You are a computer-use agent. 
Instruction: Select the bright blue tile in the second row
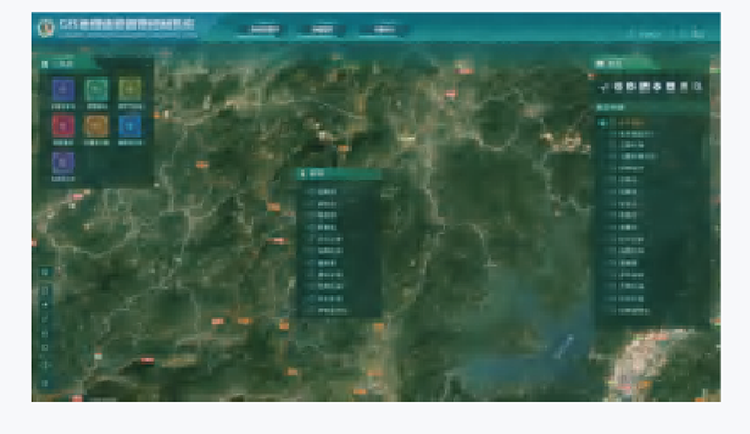point(129,124)
